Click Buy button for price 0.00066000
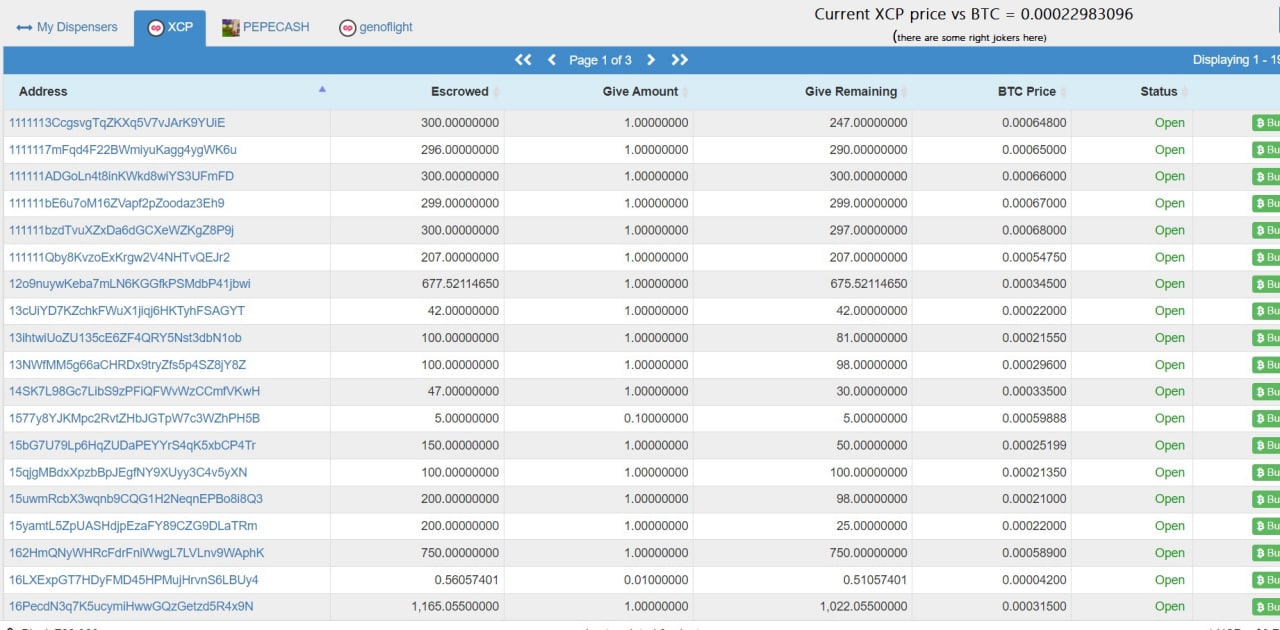This screenshot has height=630, width=1280. click(1266, 177)
